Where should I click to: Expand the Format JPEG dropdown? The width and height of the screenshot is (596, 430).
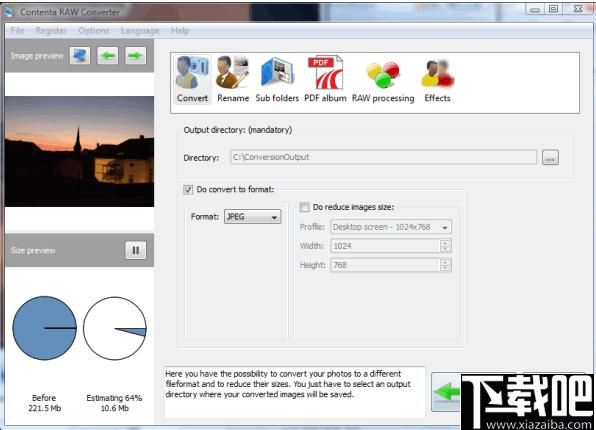[253, 217]
